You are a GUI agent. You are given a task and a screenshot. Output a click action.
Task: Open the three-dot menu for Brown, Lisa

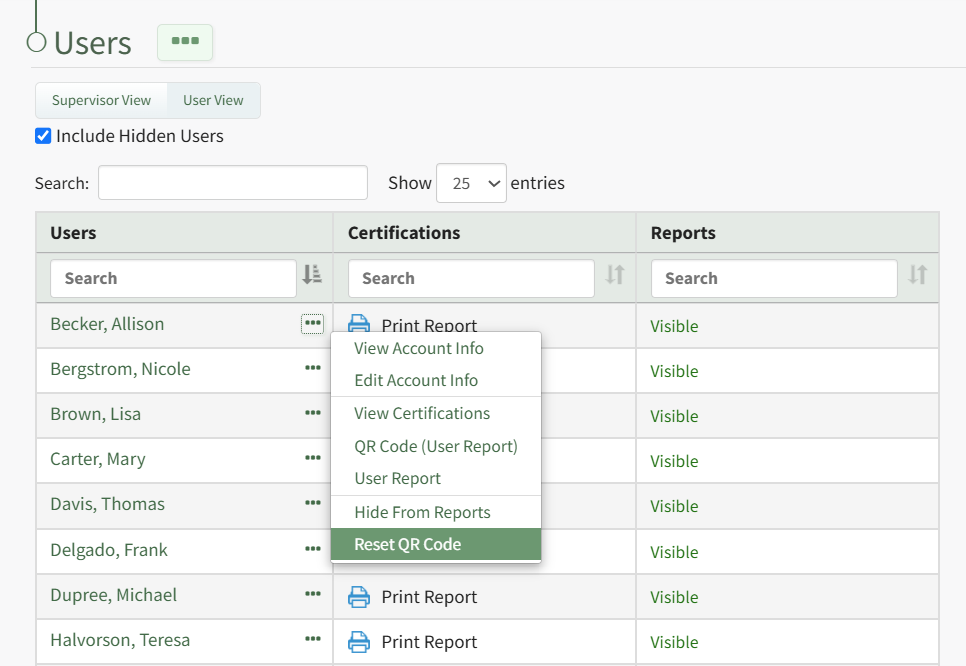(312, 413)
